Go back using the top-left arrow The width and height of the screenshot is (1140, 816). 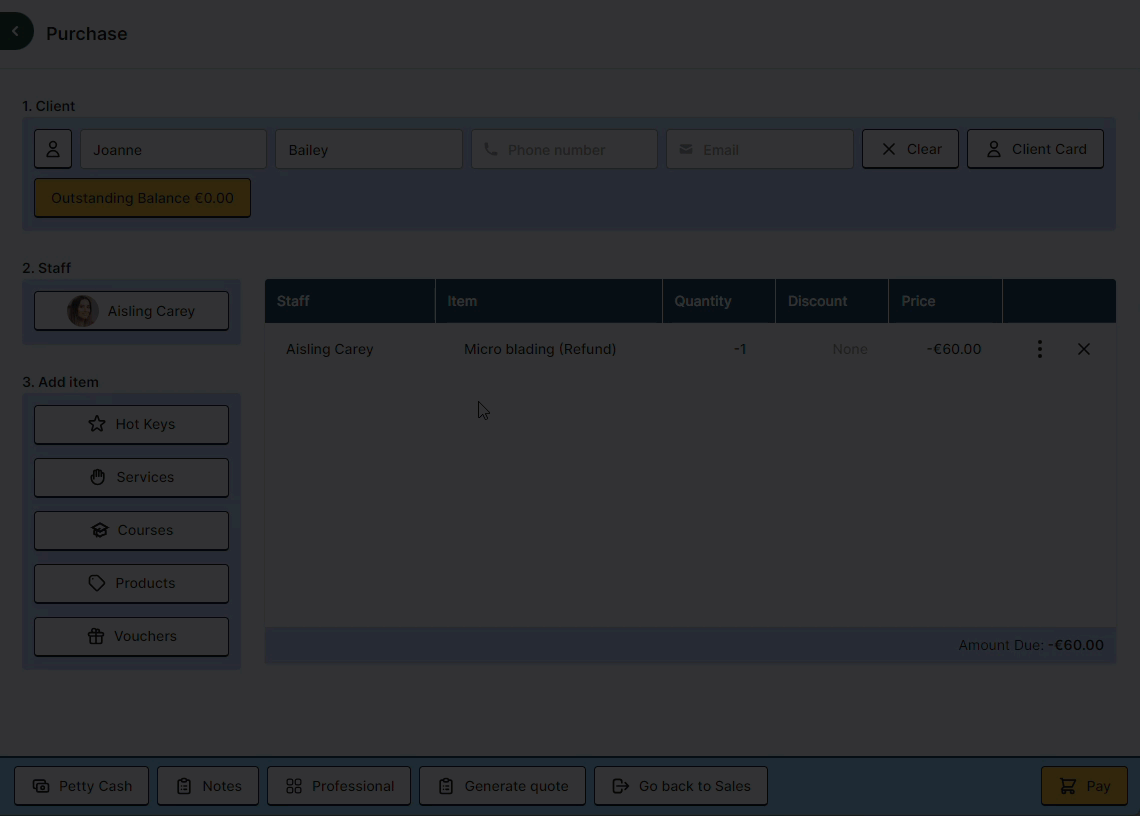(x=15, y=31)
